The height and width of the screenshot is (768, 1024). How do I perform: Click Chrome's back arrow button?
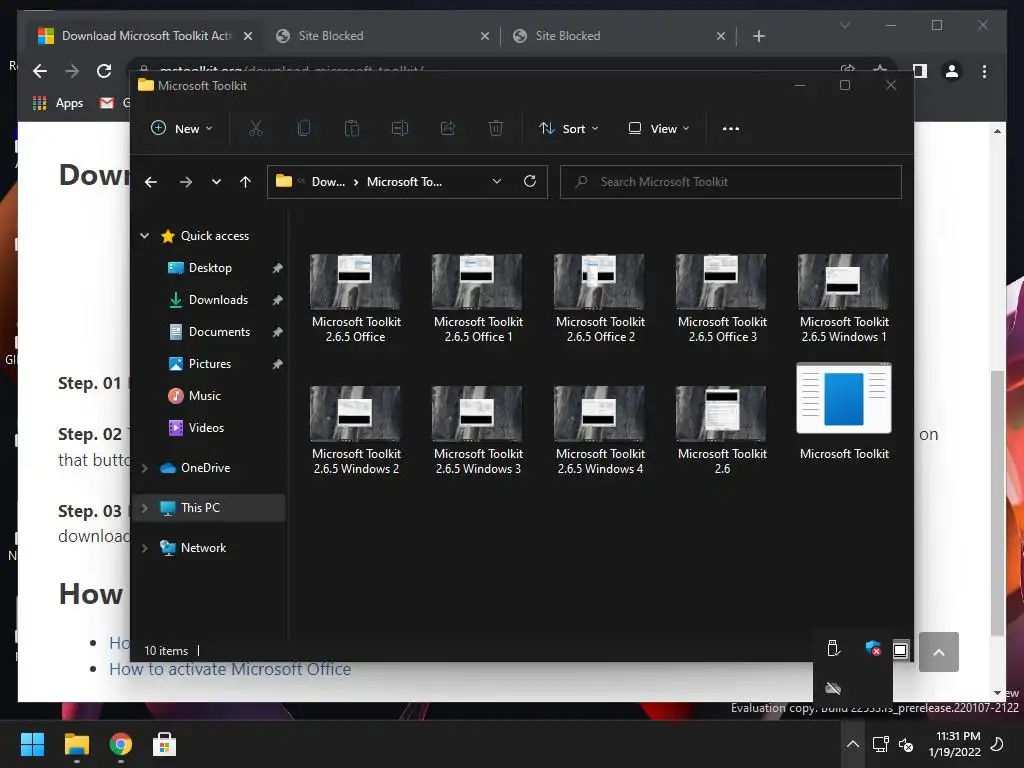[40, 71]
